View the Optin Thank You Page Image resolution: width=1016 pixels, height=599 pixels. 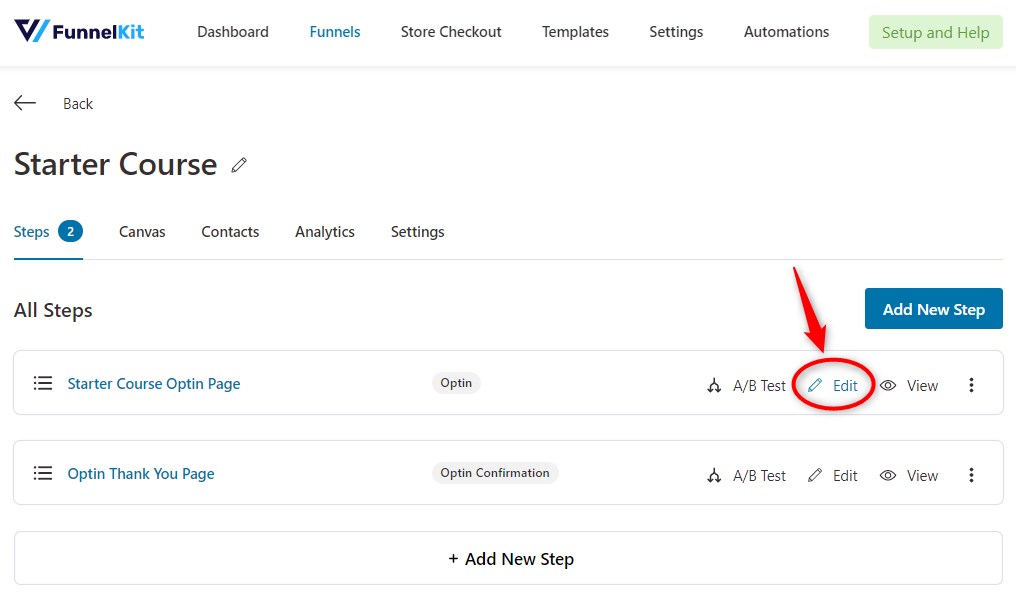coord(909,476)
